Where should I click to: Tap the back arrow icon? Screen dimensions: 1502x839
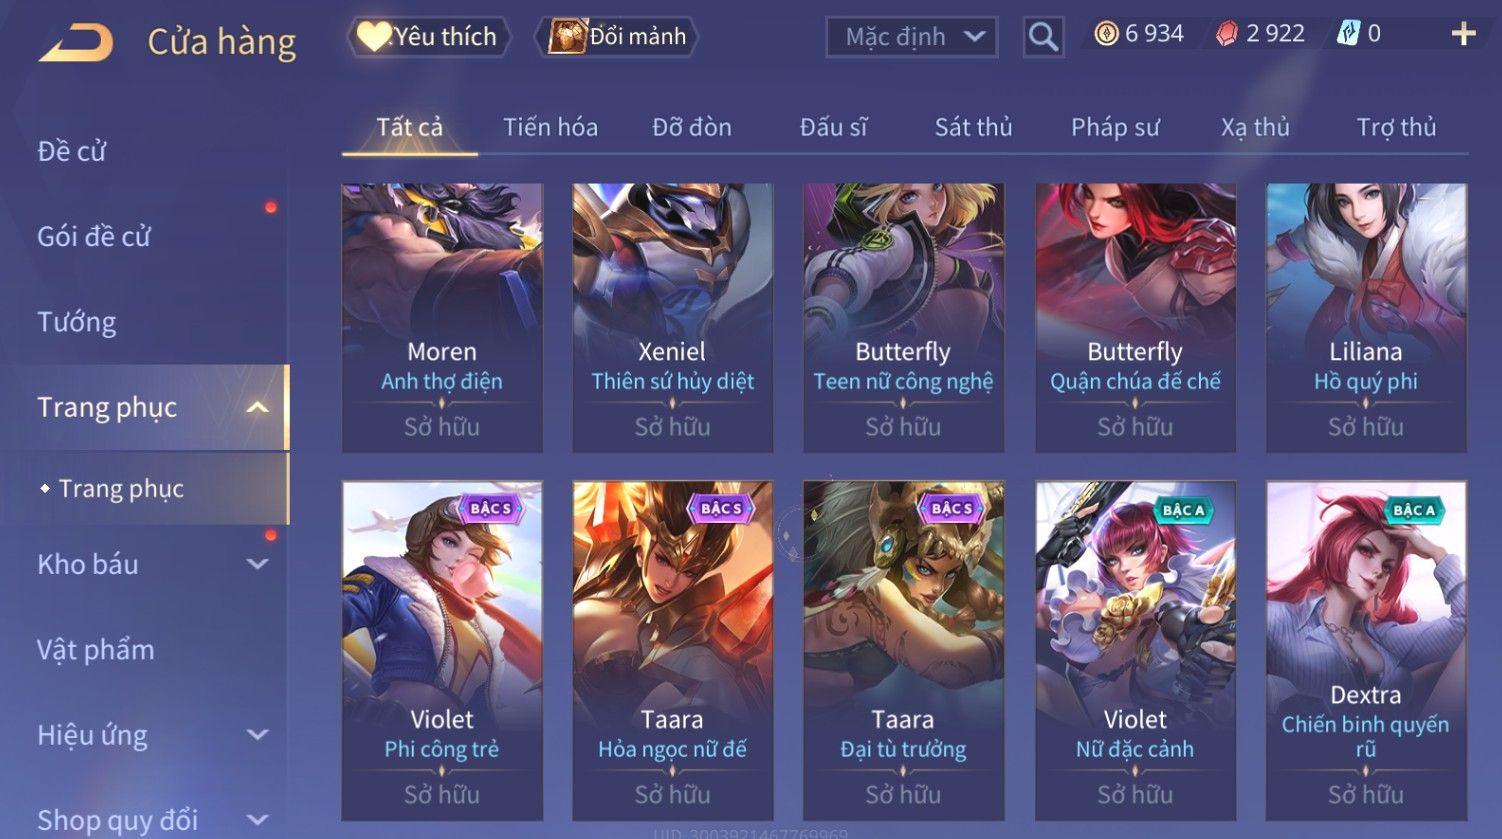76,43
